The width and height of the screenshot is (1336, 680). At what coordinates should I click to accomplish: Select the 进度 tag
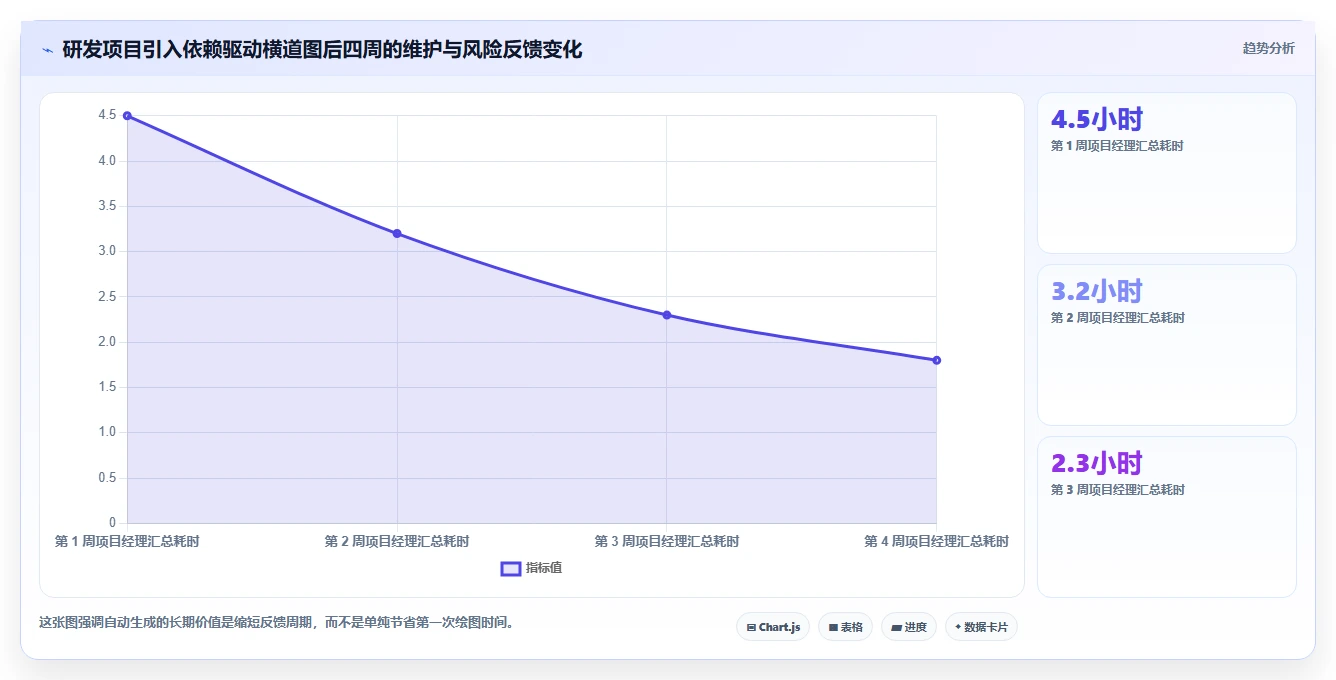909,627
